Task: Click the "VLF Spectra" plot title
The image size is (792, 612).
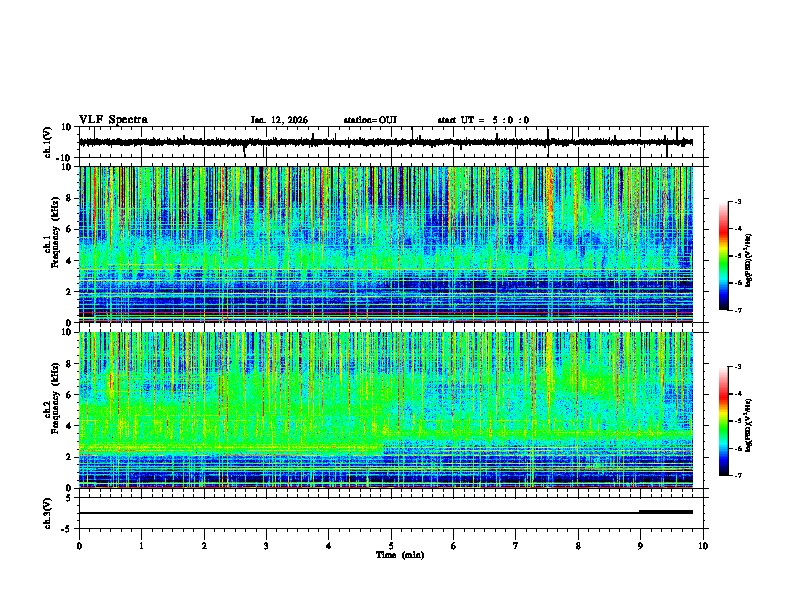Action: point(113,120)
